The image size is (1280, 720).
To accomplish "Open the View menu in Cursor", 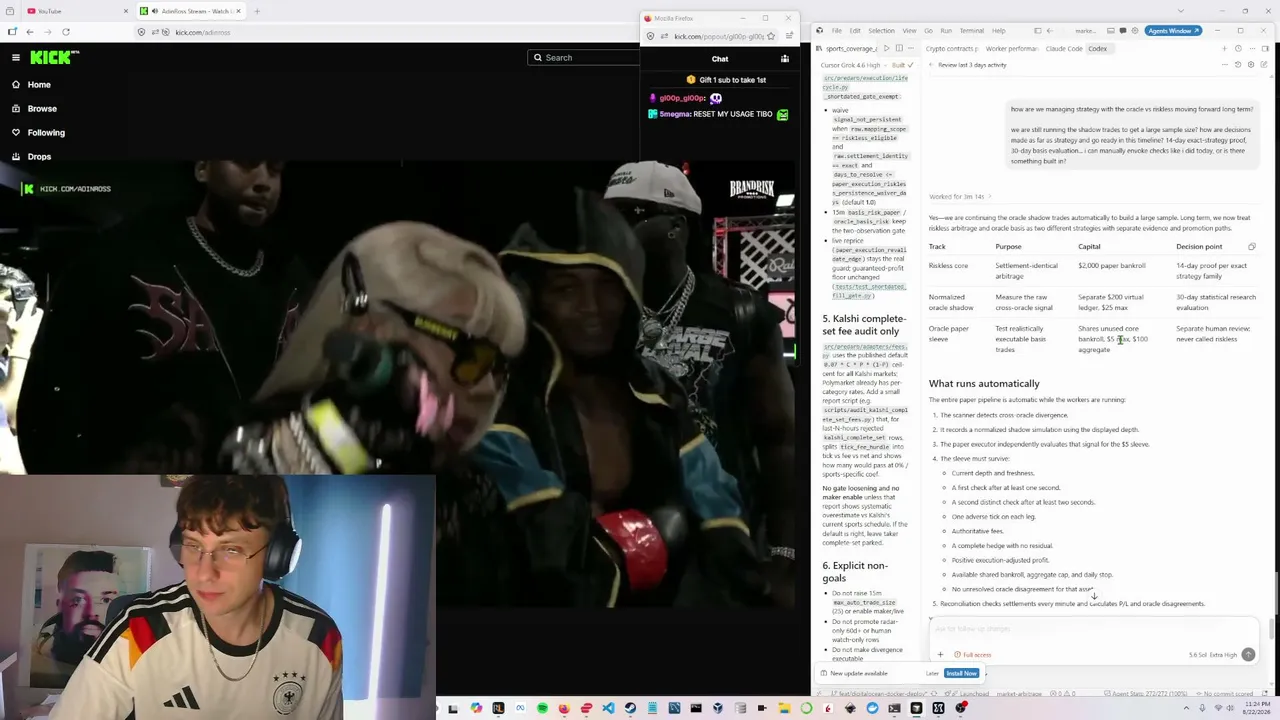I will [x=909, y=31].
